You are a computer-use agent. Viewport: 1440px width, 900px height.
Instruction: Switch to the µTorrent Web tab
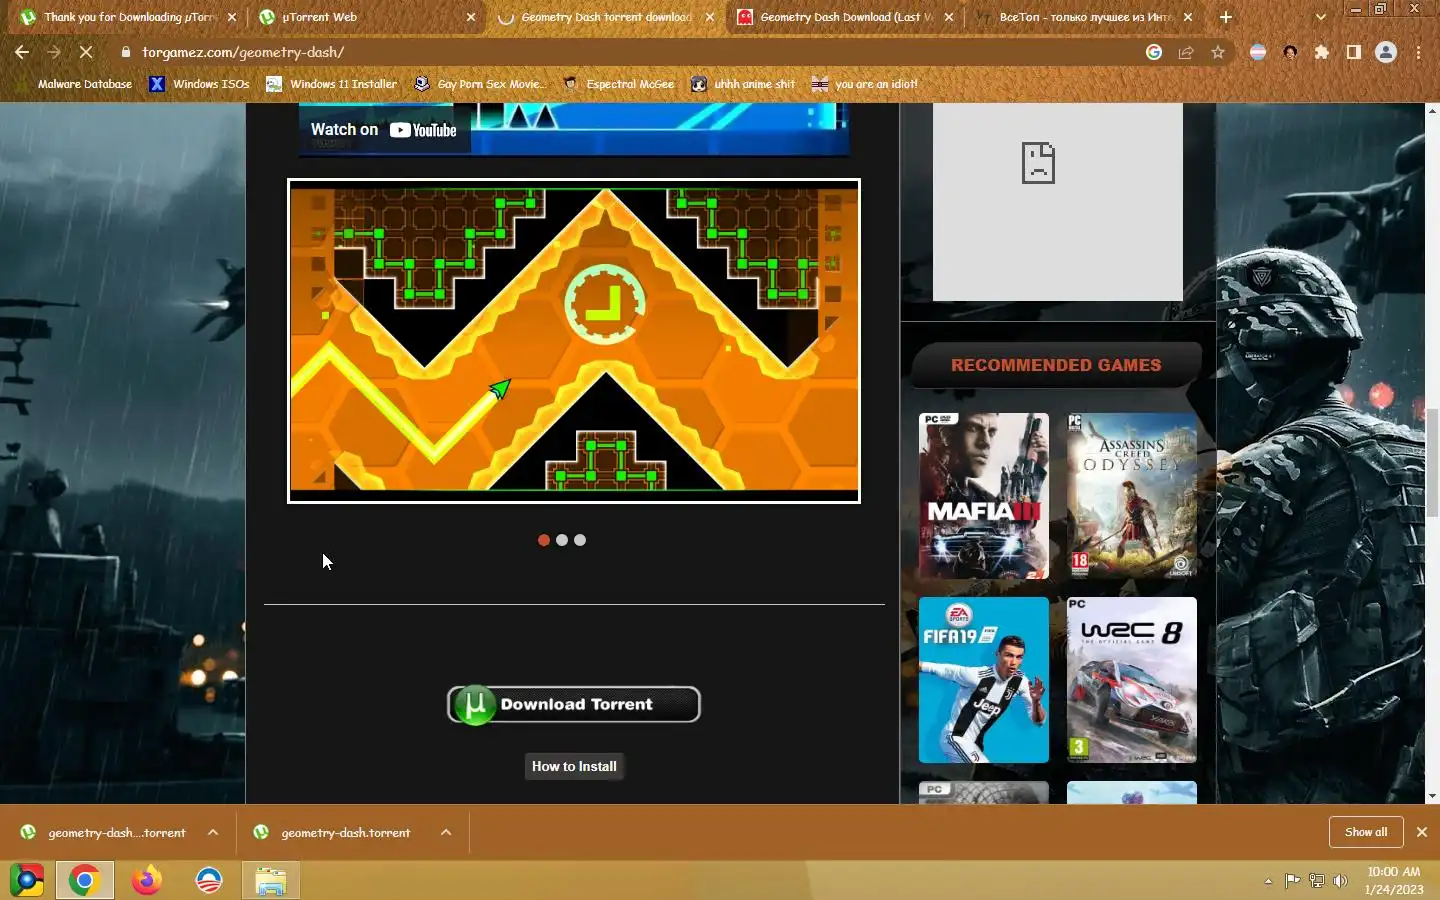[366, 17]
